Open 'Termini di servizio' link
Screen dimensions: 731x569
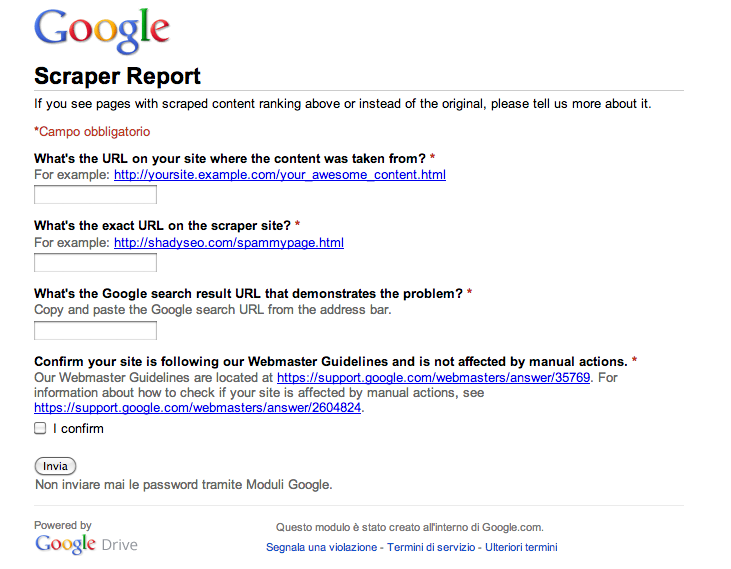[x=431, y=547]
